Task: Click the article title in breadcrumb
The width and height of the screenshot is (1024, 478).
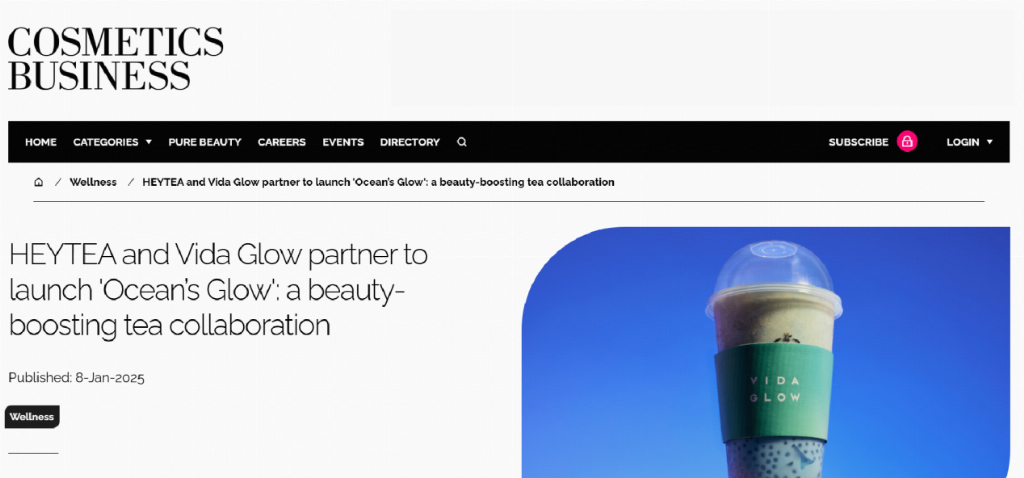Action: coord(378,182)
